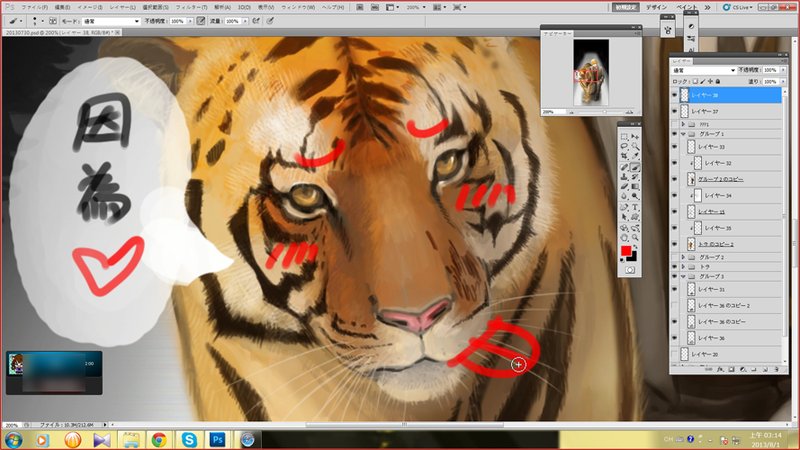Open the イメージ(I) menu
The width and height of the screenshot is (800, 450).
click(89, 7)
